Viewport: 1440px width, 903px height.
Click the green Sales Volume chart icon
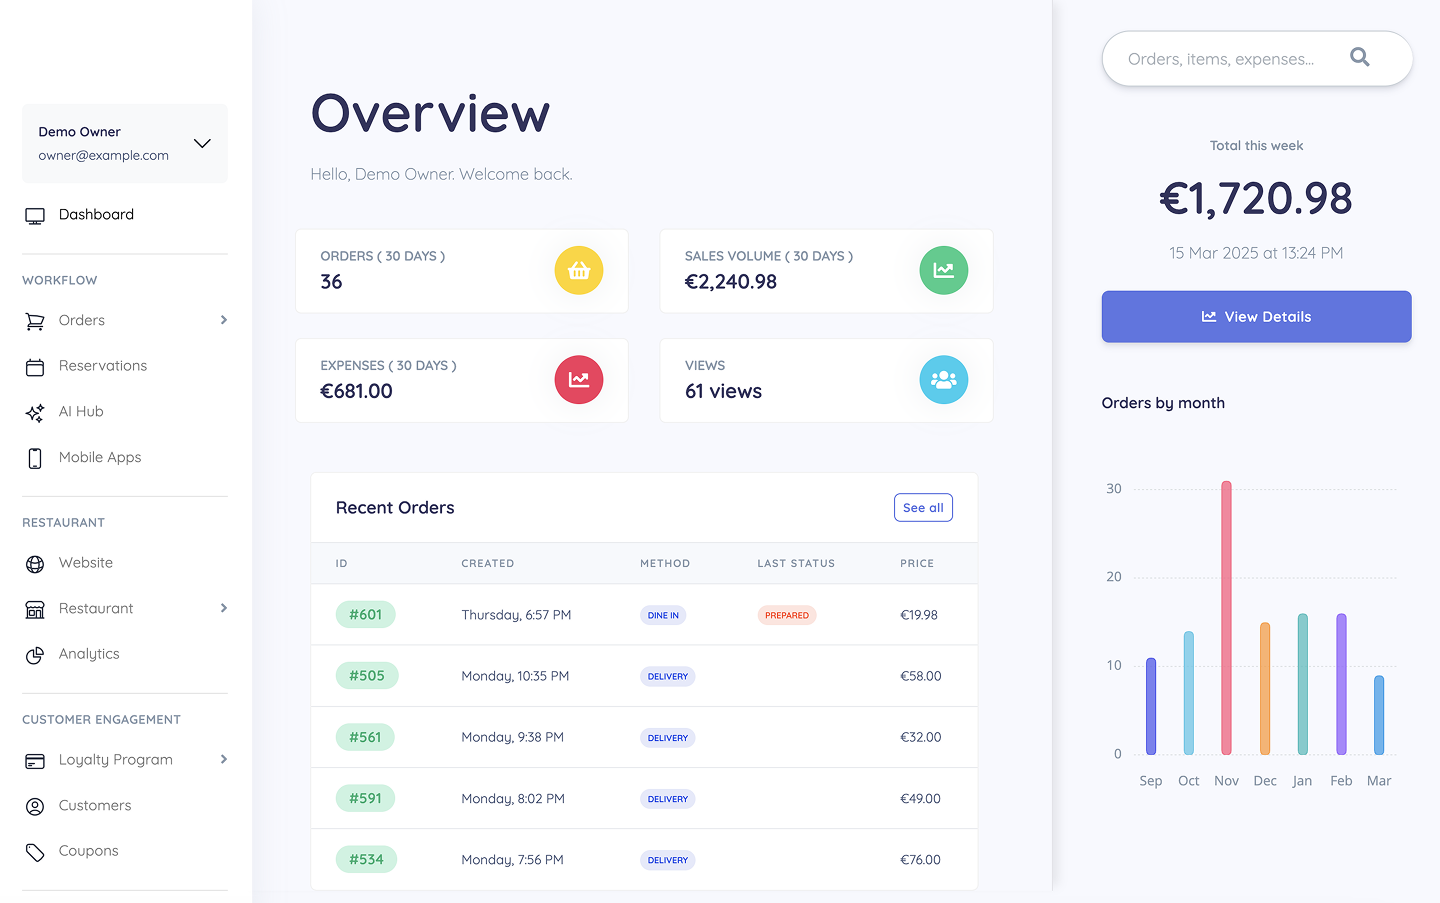[x=943, y=271]
